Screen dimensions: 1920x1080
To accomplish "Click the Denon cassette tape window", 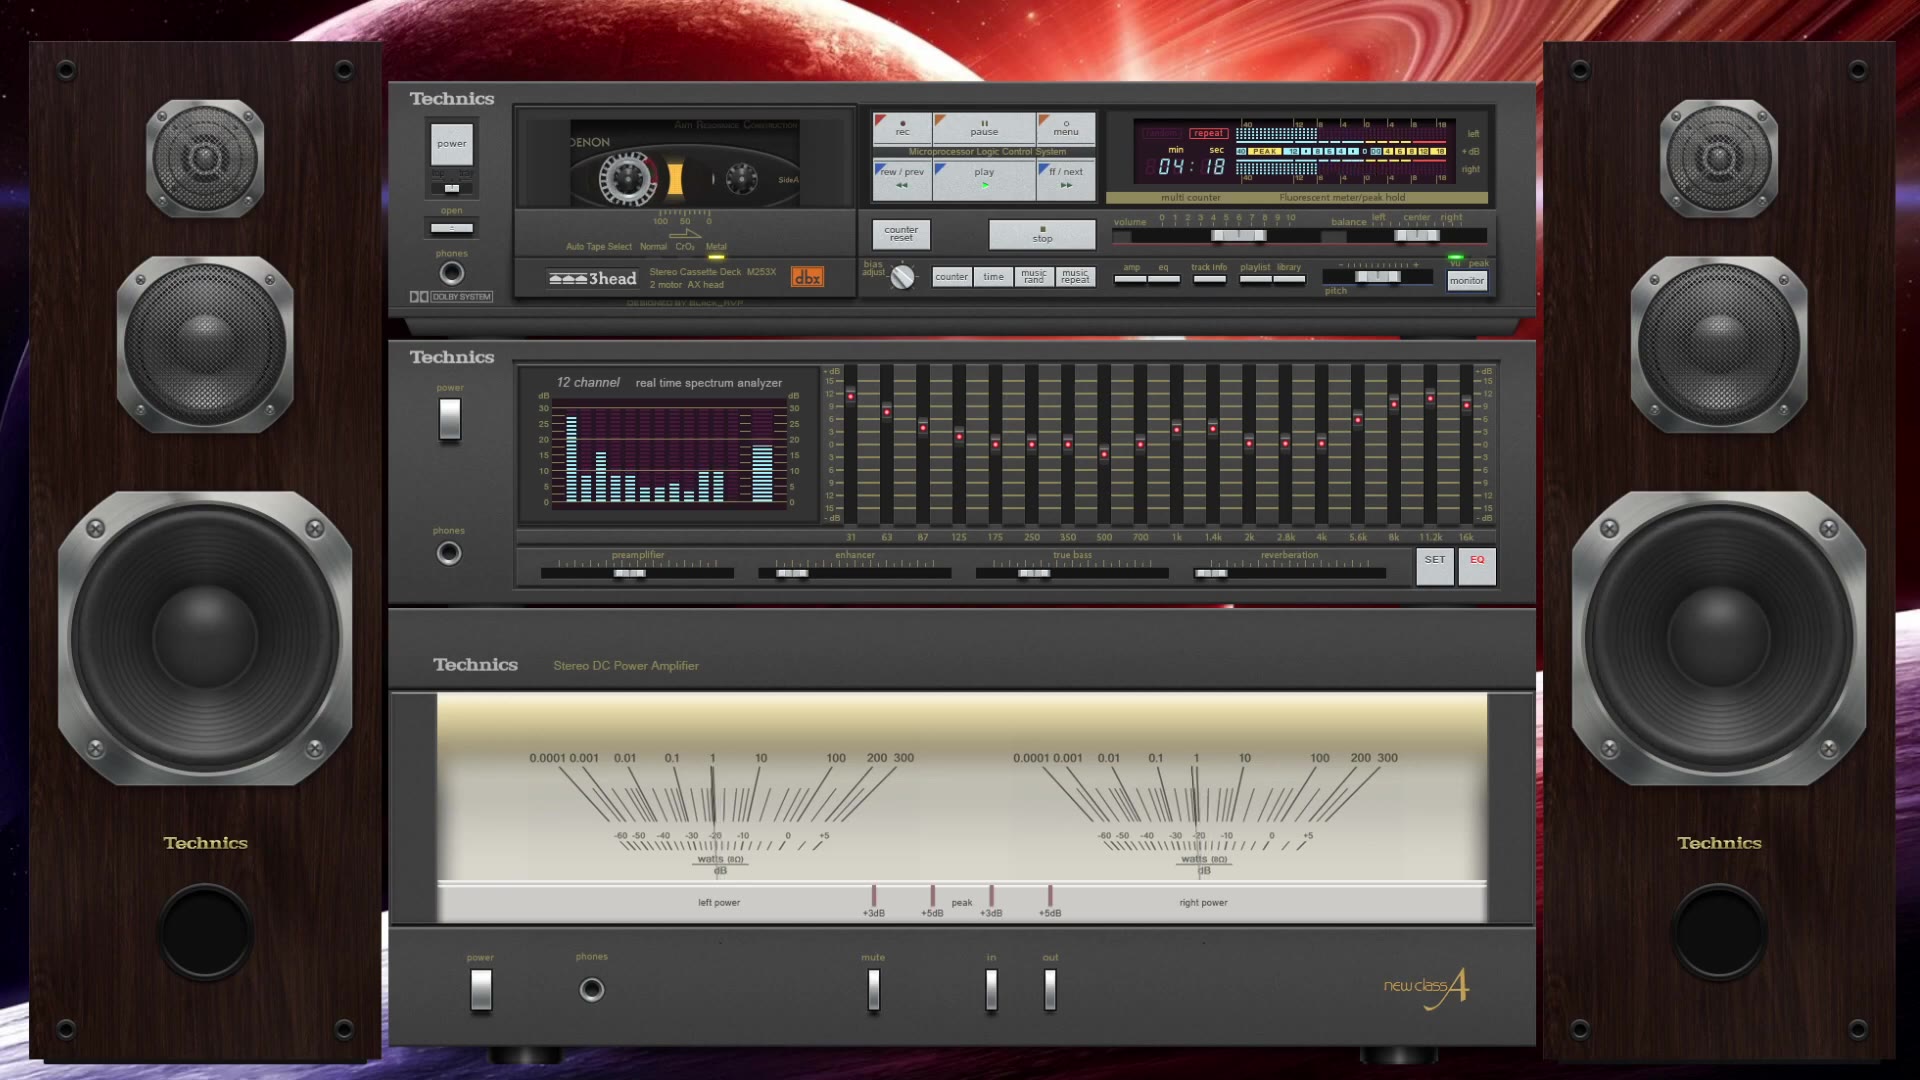I will (x=685, y=165).
